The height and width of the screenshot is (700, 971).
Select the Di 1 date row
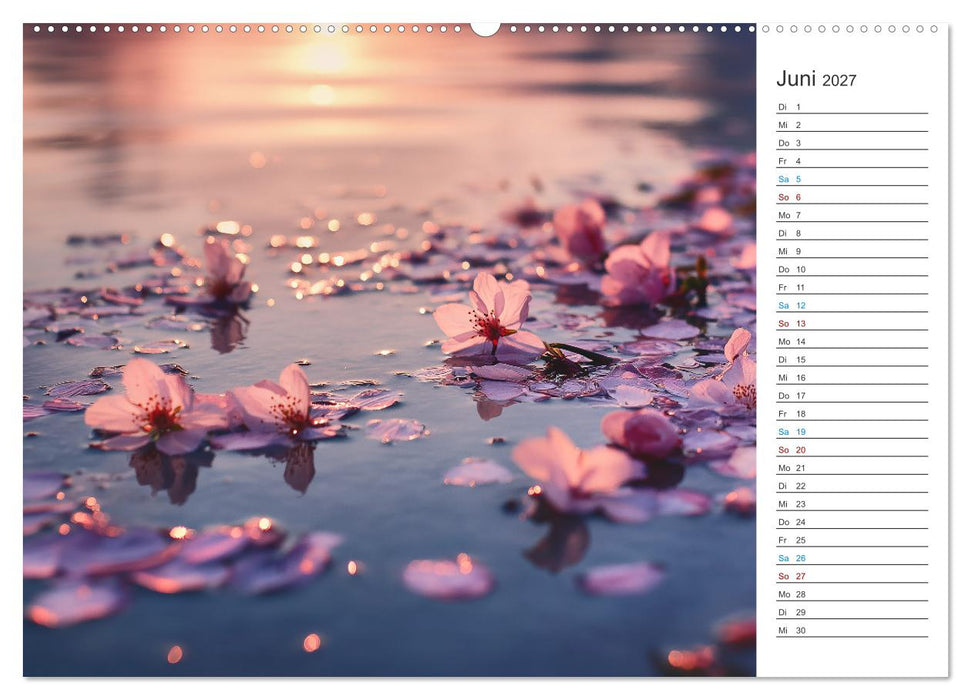[x=852, y=107]
